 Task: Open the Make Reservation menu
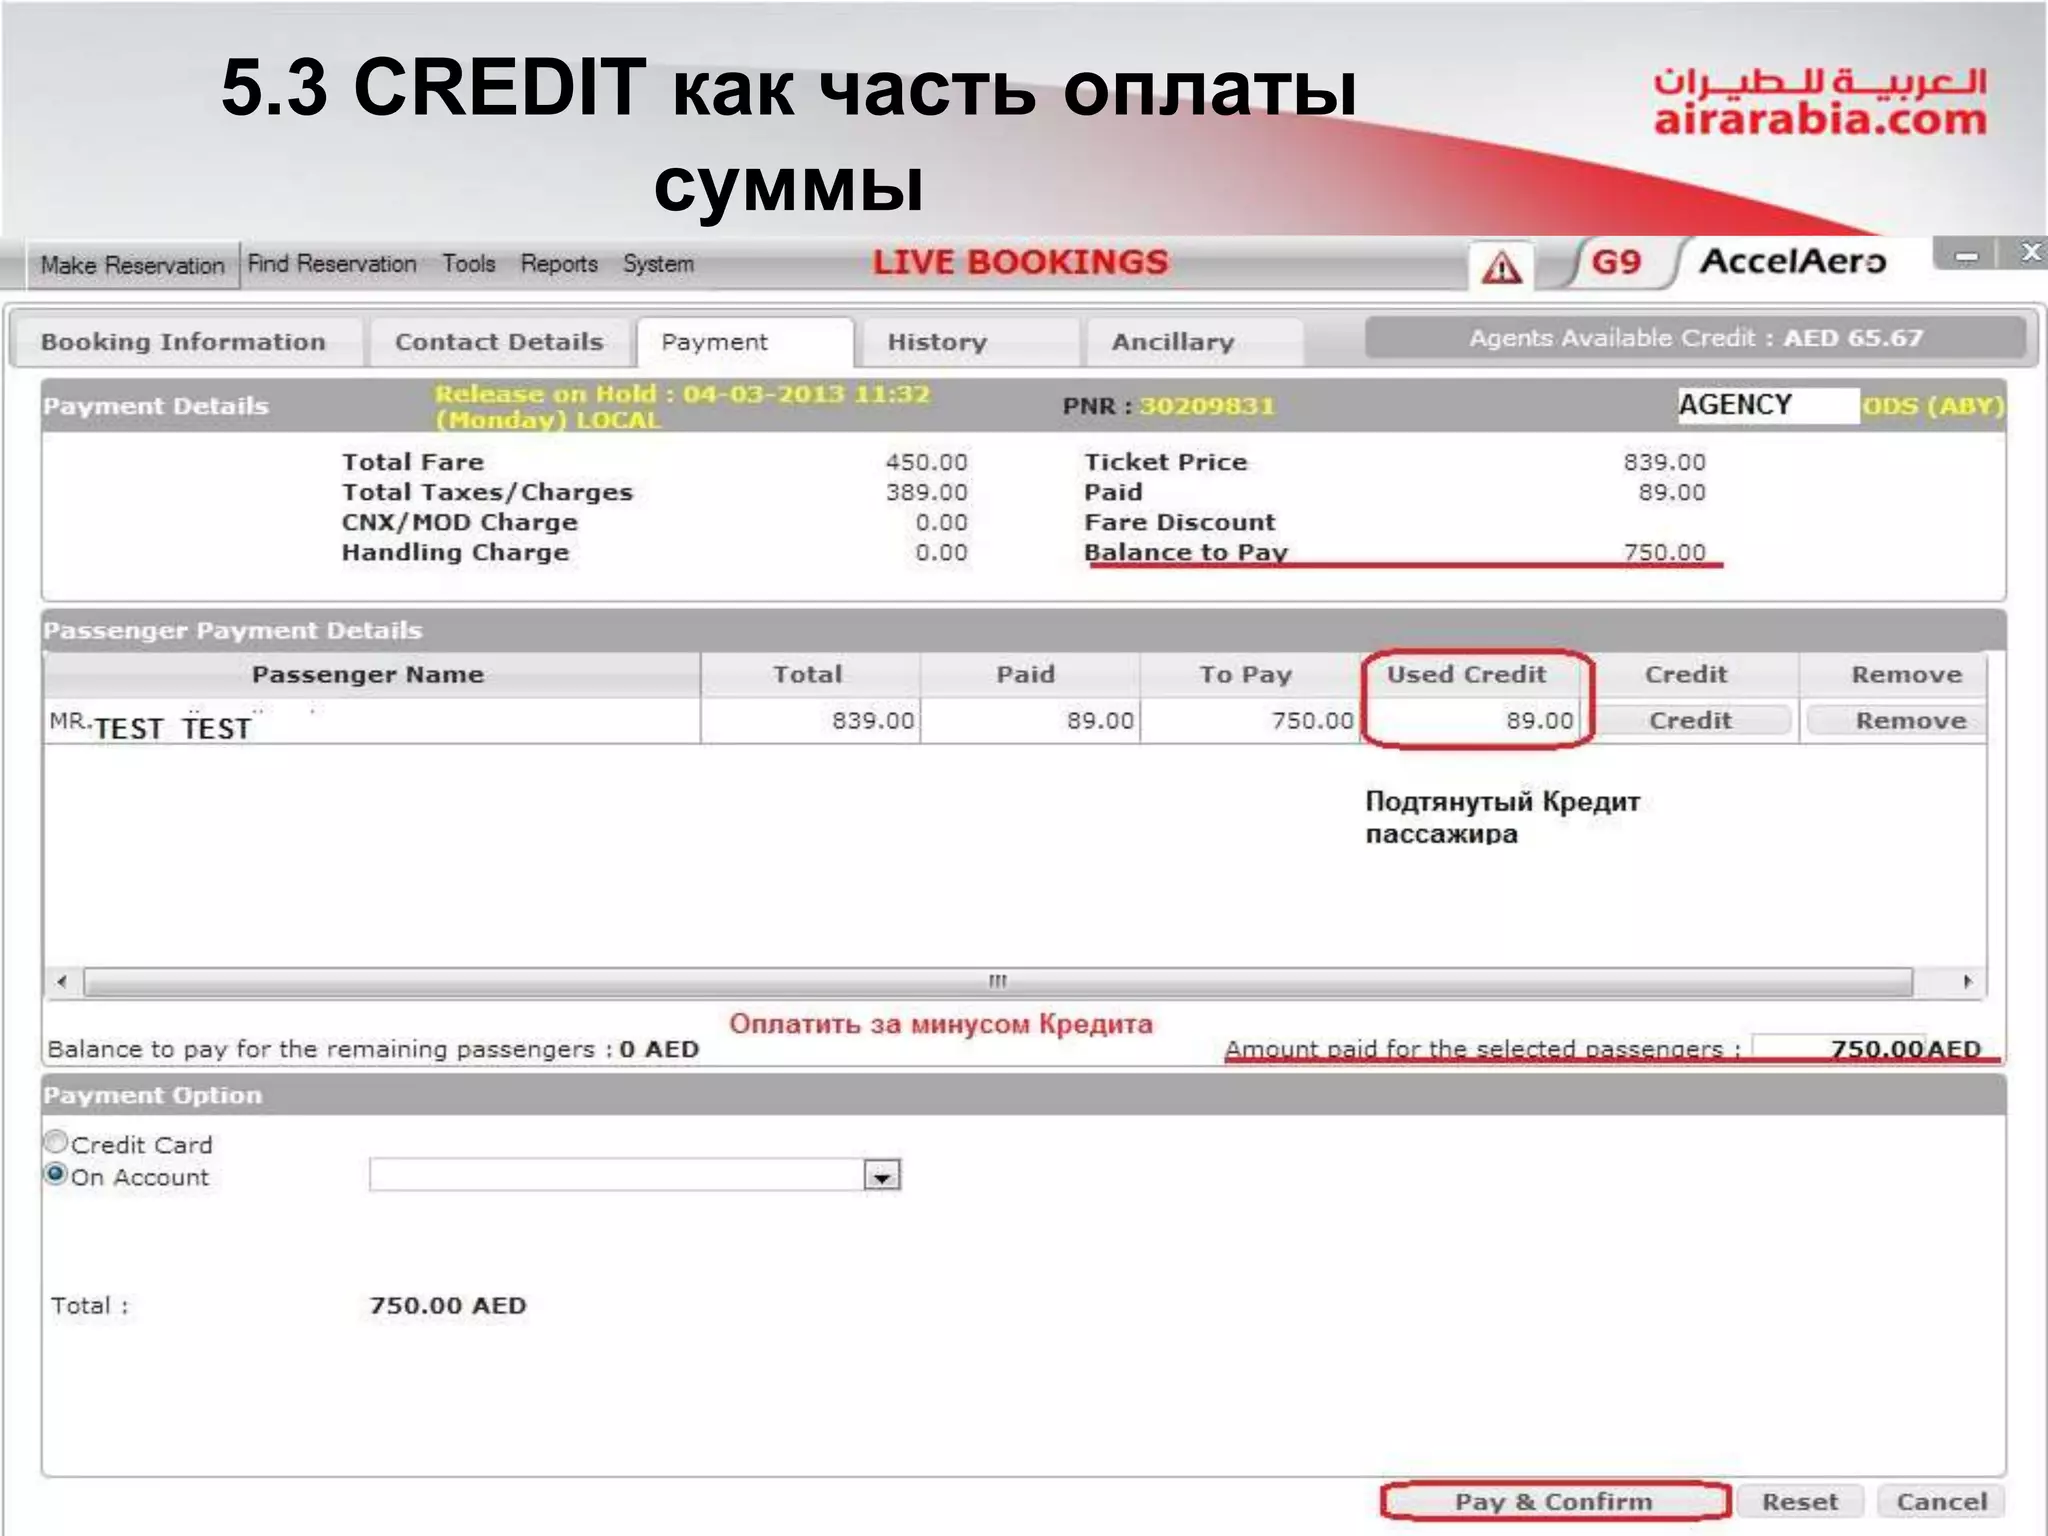[133, 265]
